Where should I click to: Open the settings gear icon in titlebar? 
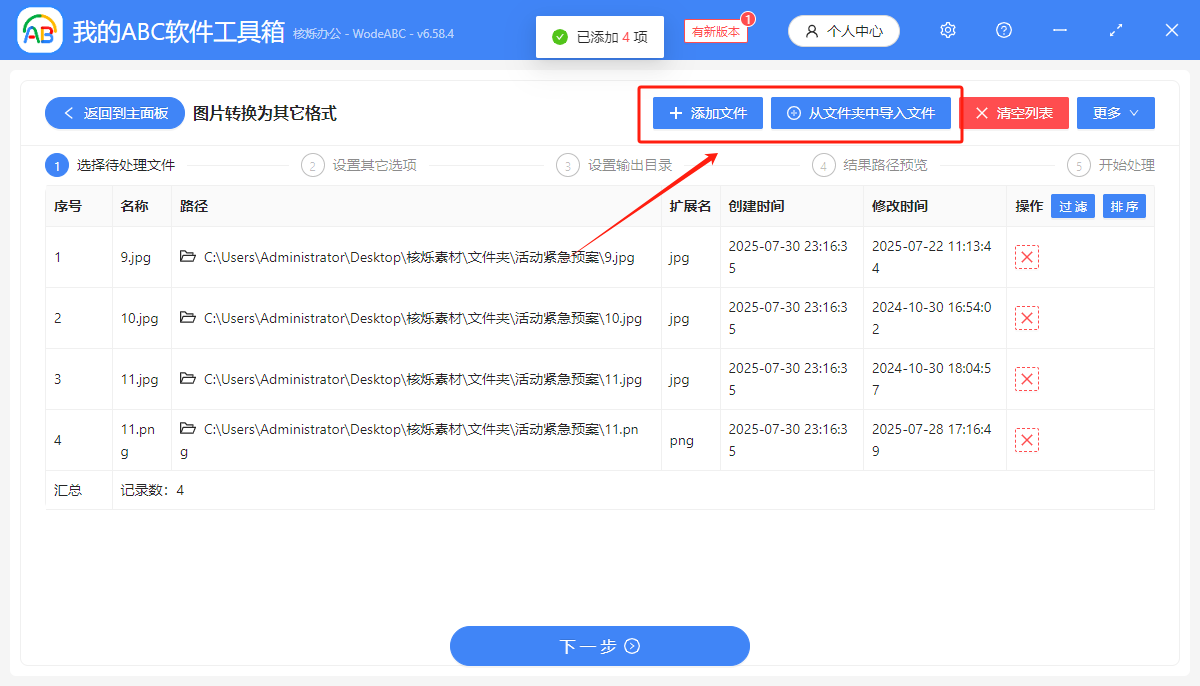(x=947, y=30)
